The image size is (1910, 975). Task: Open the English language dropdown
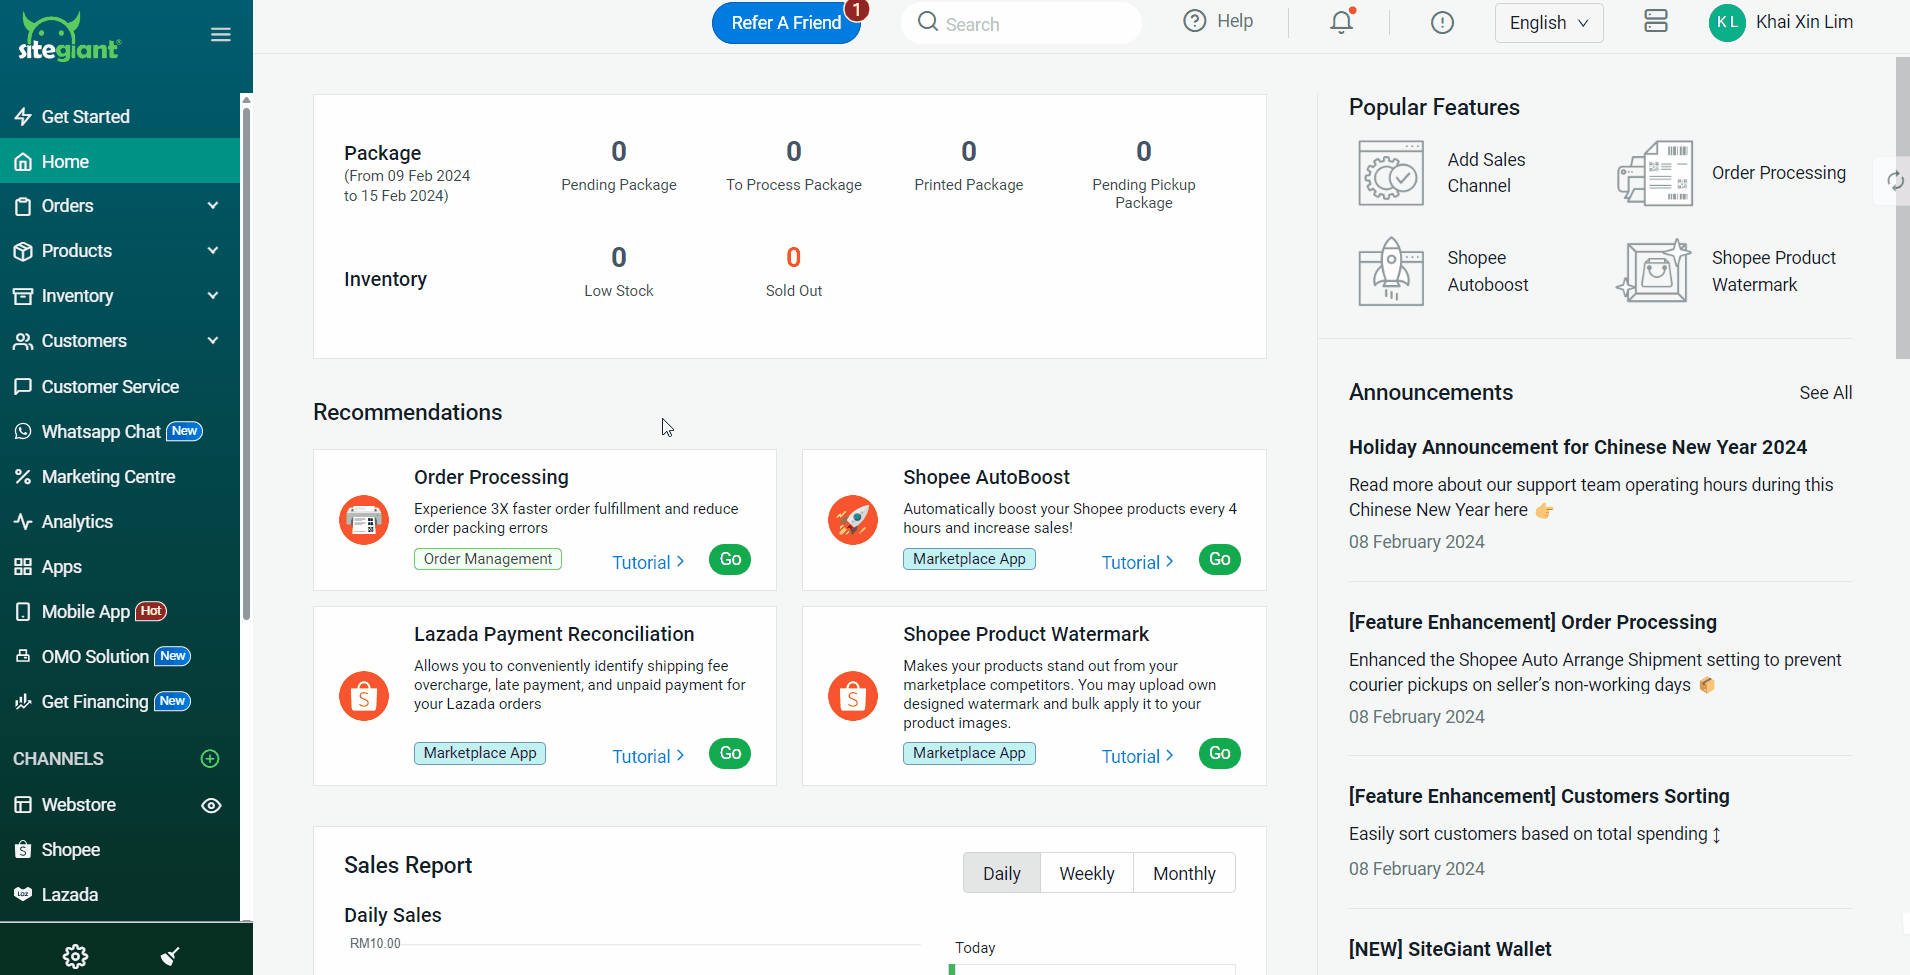(1548, 23)
